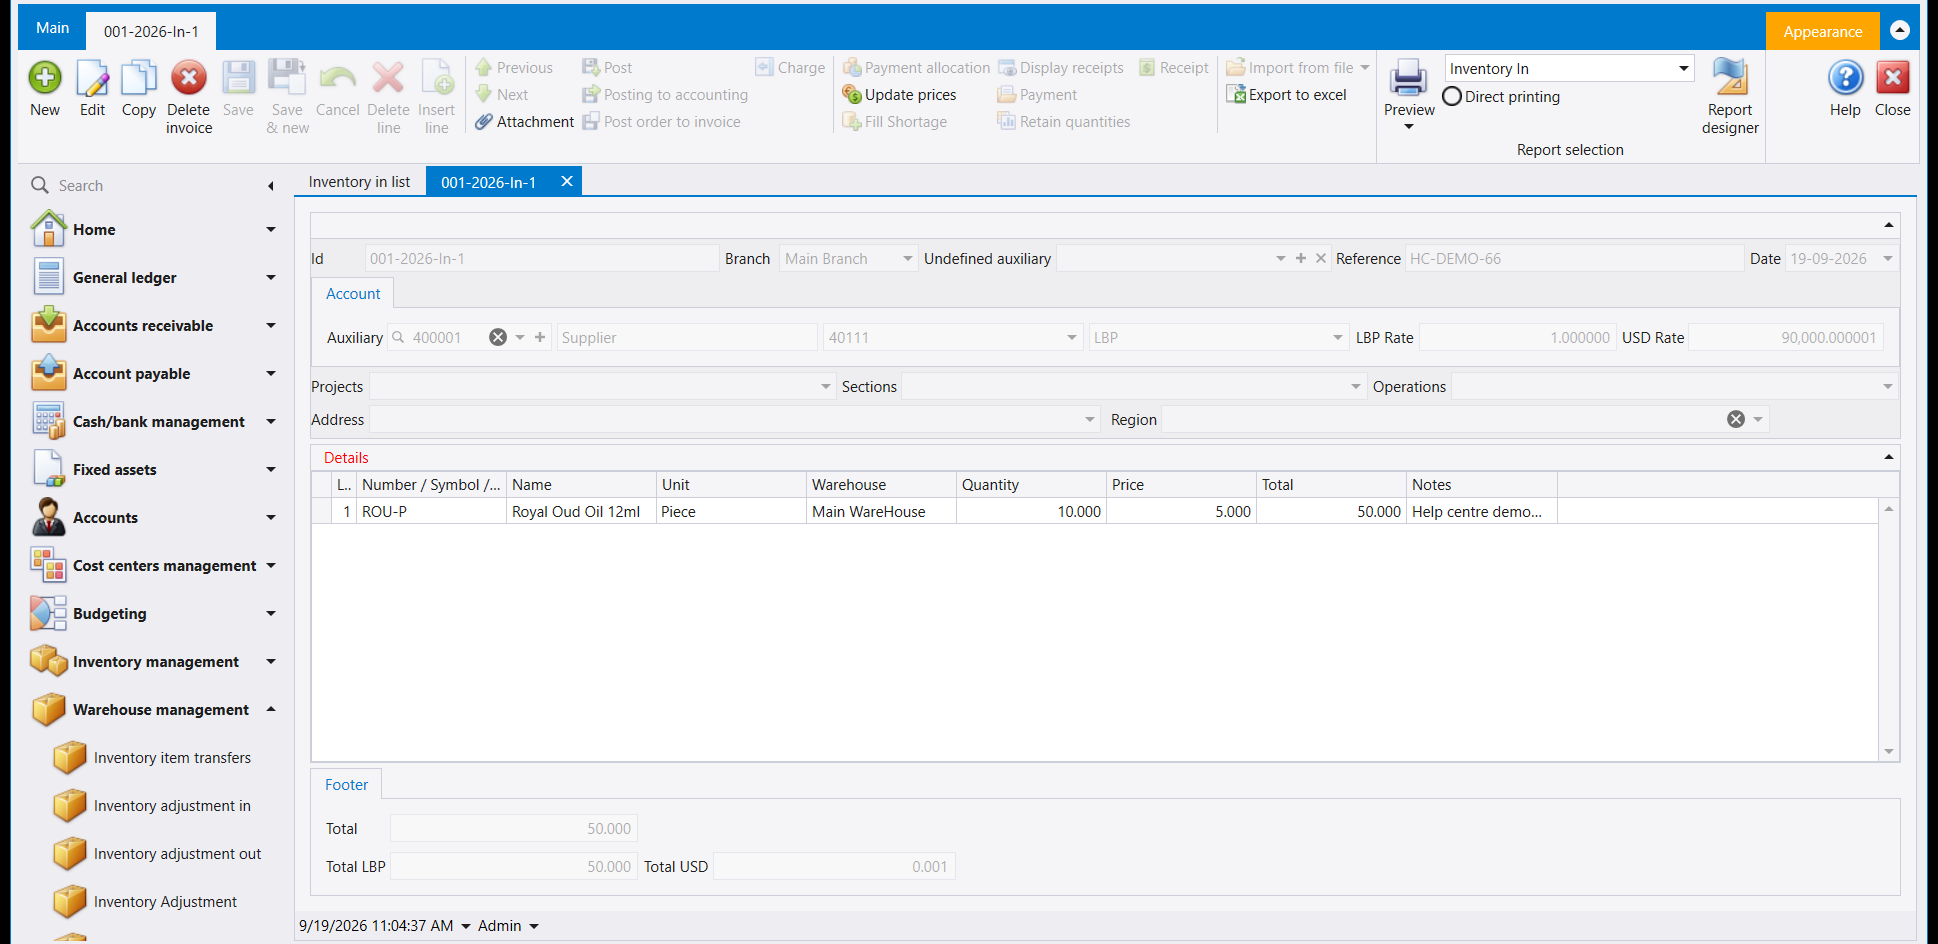Collapse the ribbon with the arrow button
This screenshot has height=944, width=1938.
click(x=1900, y=30)
